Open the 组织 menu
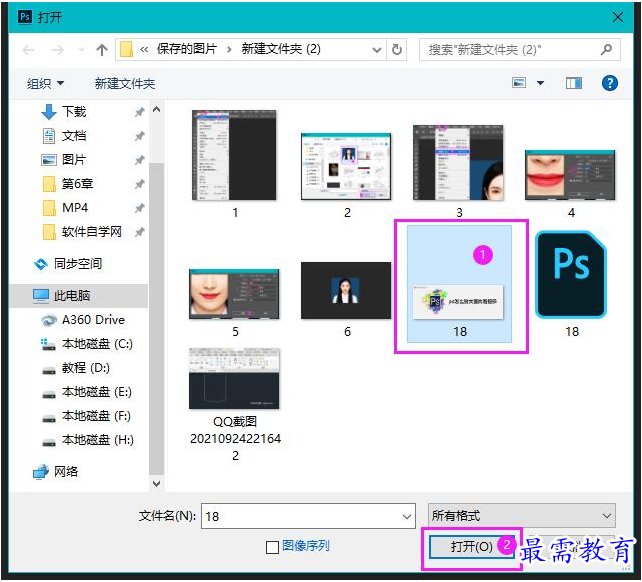This screenshot has height=582, width=642. click(45, 84)
